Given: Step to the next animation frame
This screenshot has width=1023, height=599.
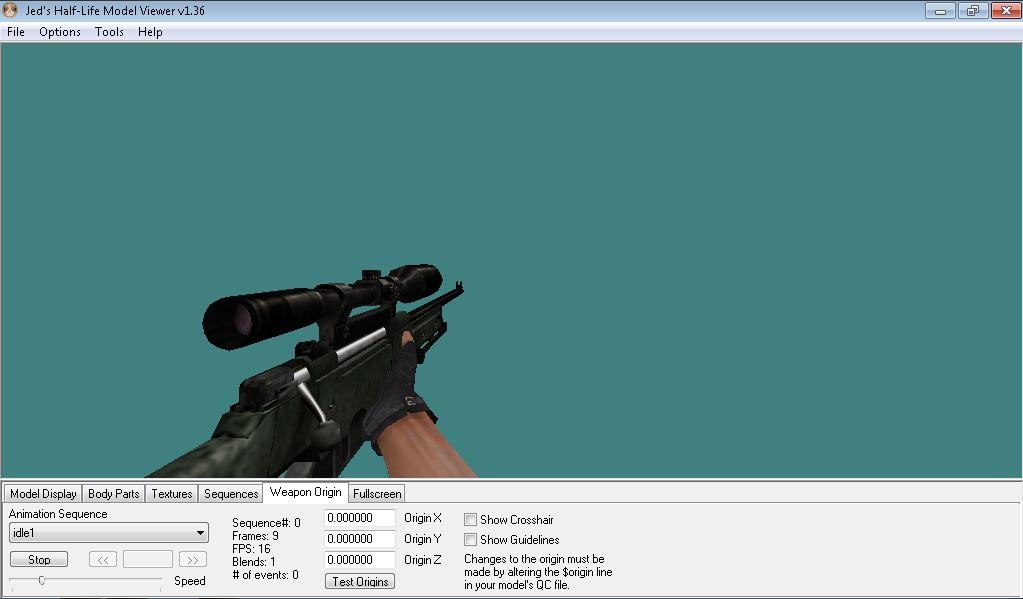Looking at the screenshot, I should 194,559.
